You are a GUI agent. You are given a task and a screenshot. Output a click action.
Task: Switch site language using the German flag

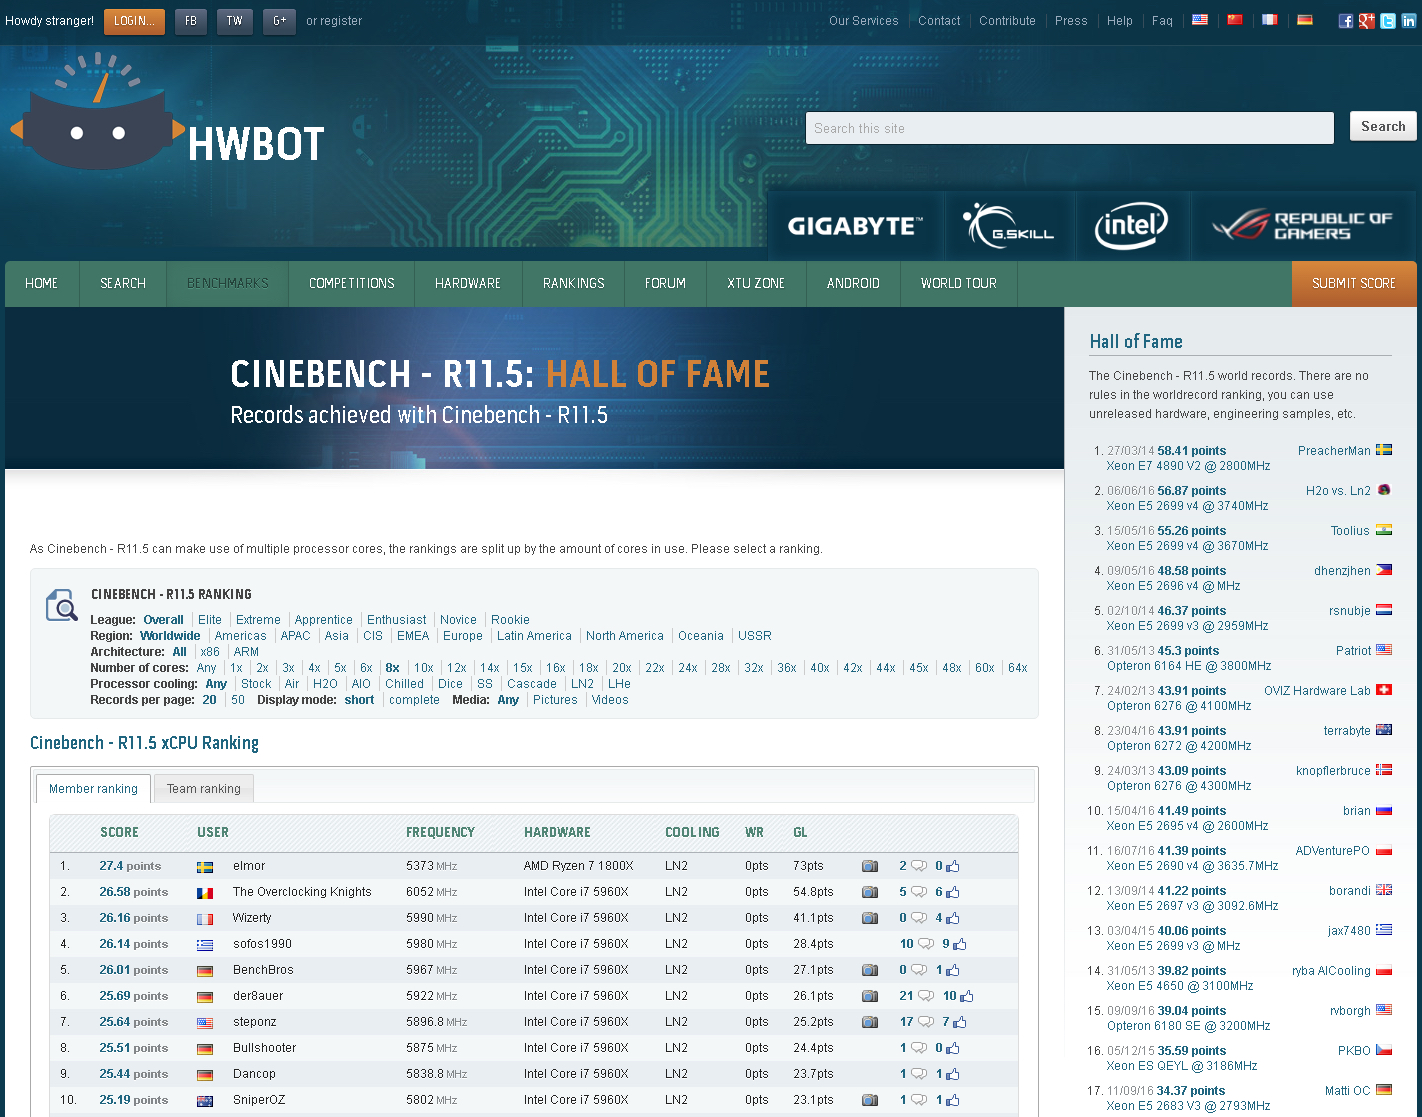pyautogui.click(x=1305, y=20)
